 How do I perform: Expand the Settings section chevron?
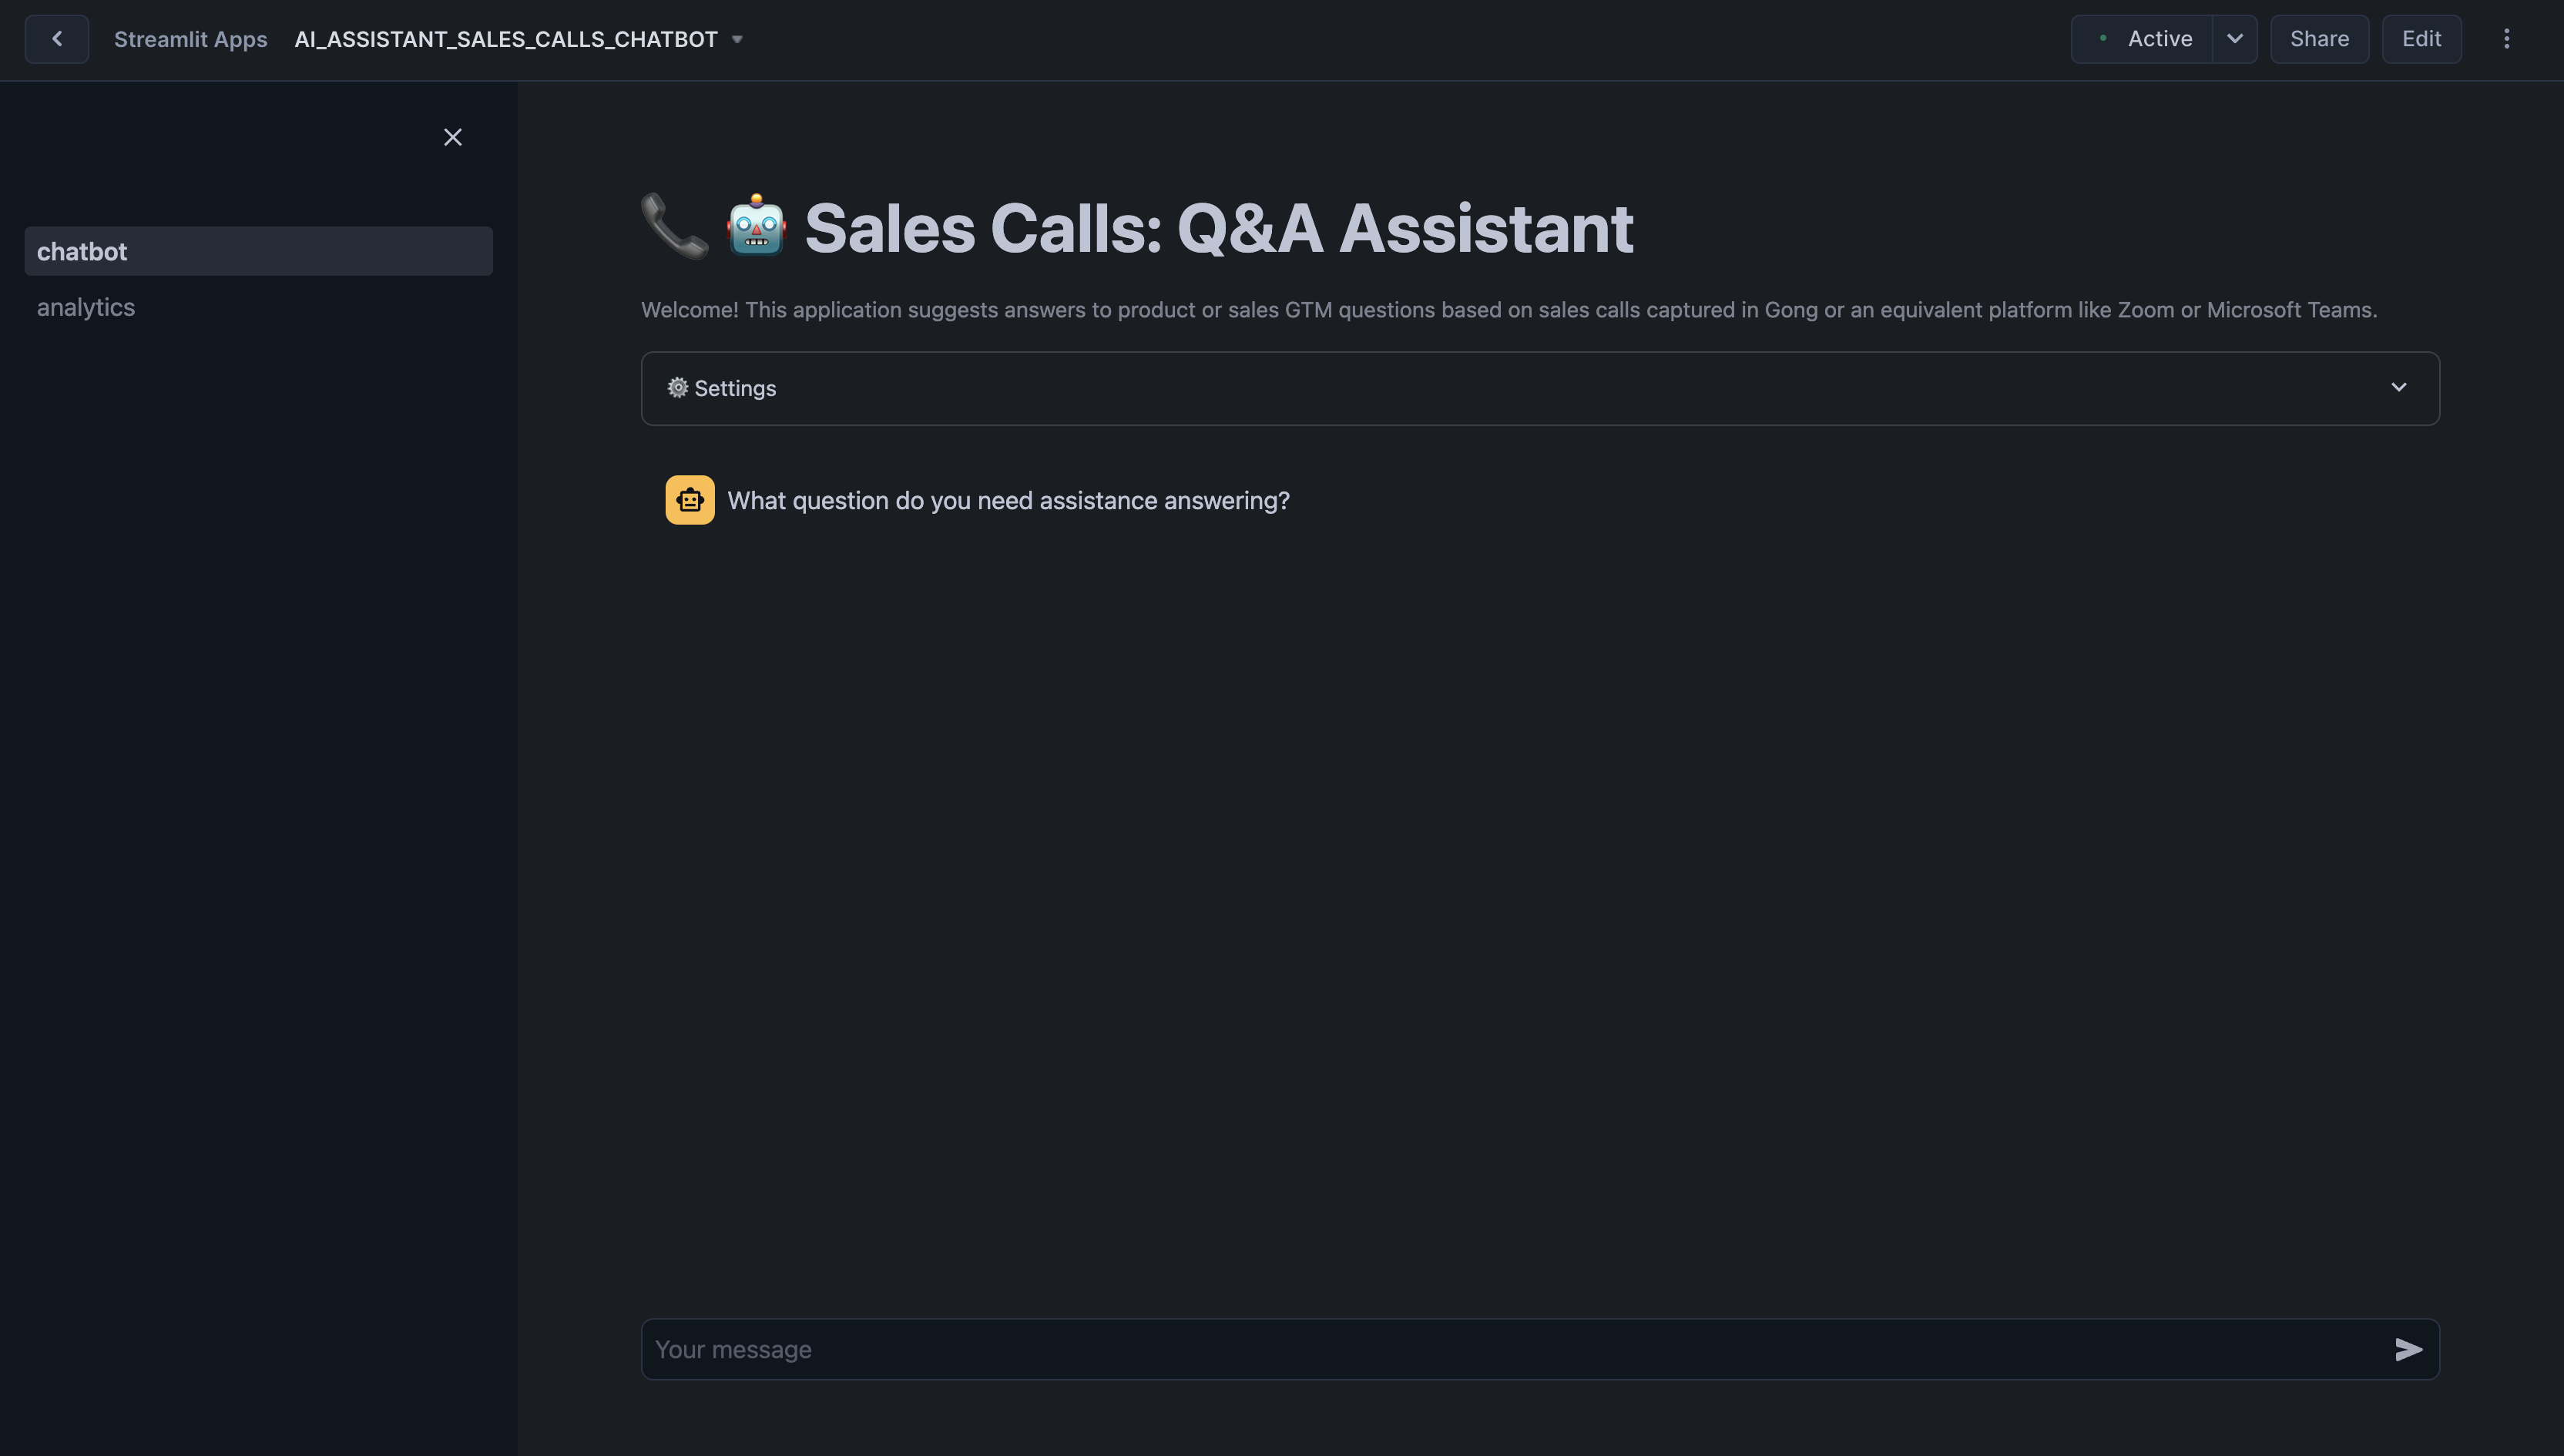click(x=2399, y=388)
